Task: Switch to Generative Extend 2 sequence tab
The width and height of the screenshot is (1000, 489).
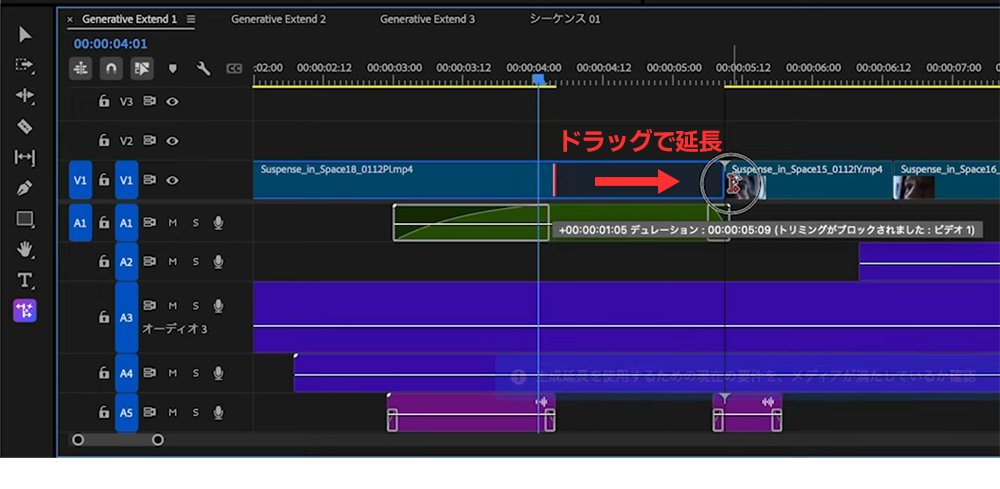Action: (278, 19)
